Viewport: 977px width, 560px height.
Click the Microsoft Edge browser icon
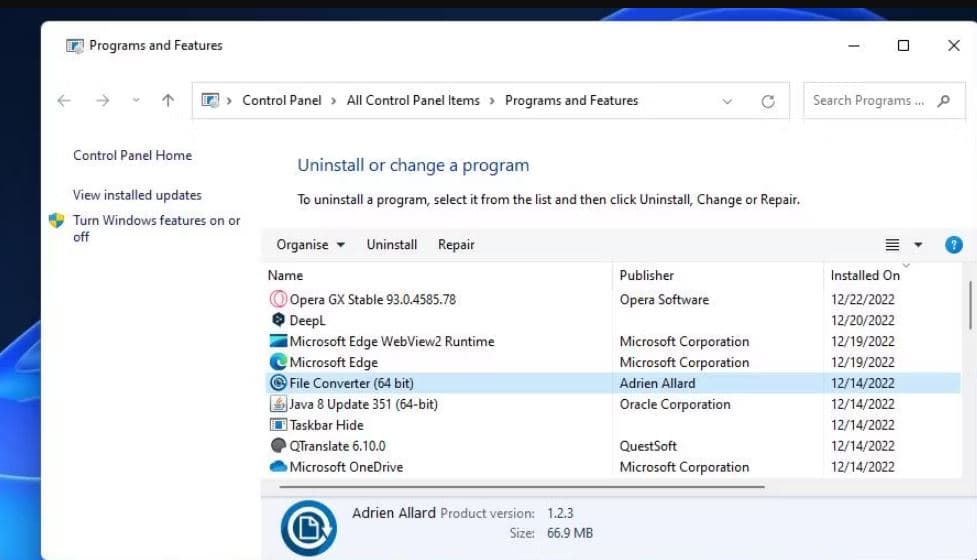click(x=278, y=362)
